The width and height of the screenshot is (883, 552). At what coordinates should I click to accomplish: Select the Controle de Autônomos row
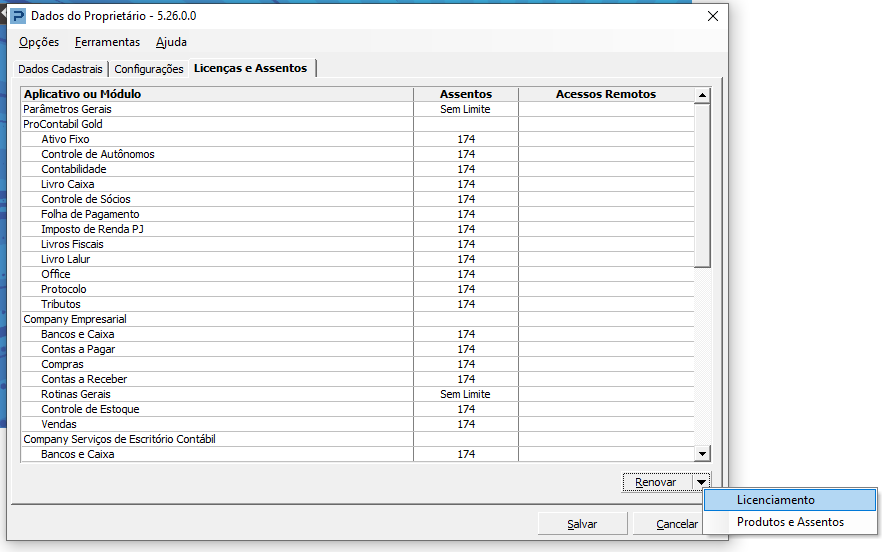(358, 154)
